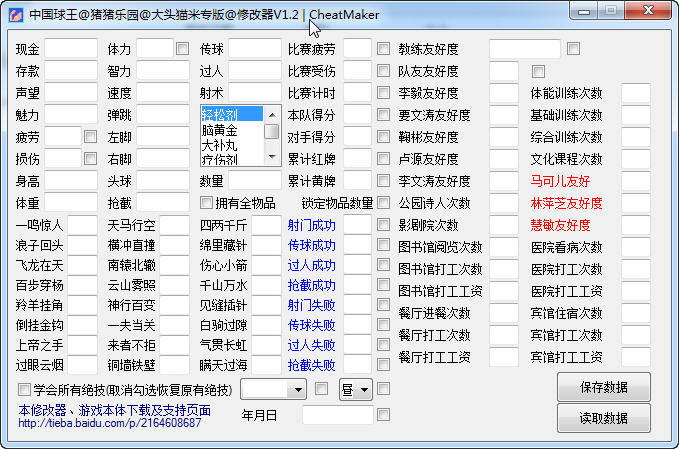Click the 保存数据 button
The image size is (679, 449).
(604, 387)
